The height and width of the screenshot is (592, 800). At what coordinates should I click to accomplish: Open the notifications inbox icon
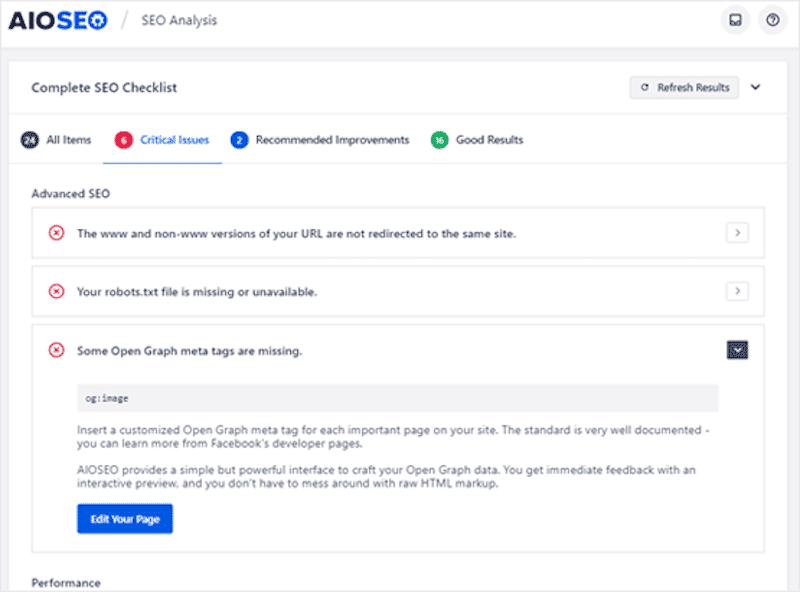(x=735, y=19)
